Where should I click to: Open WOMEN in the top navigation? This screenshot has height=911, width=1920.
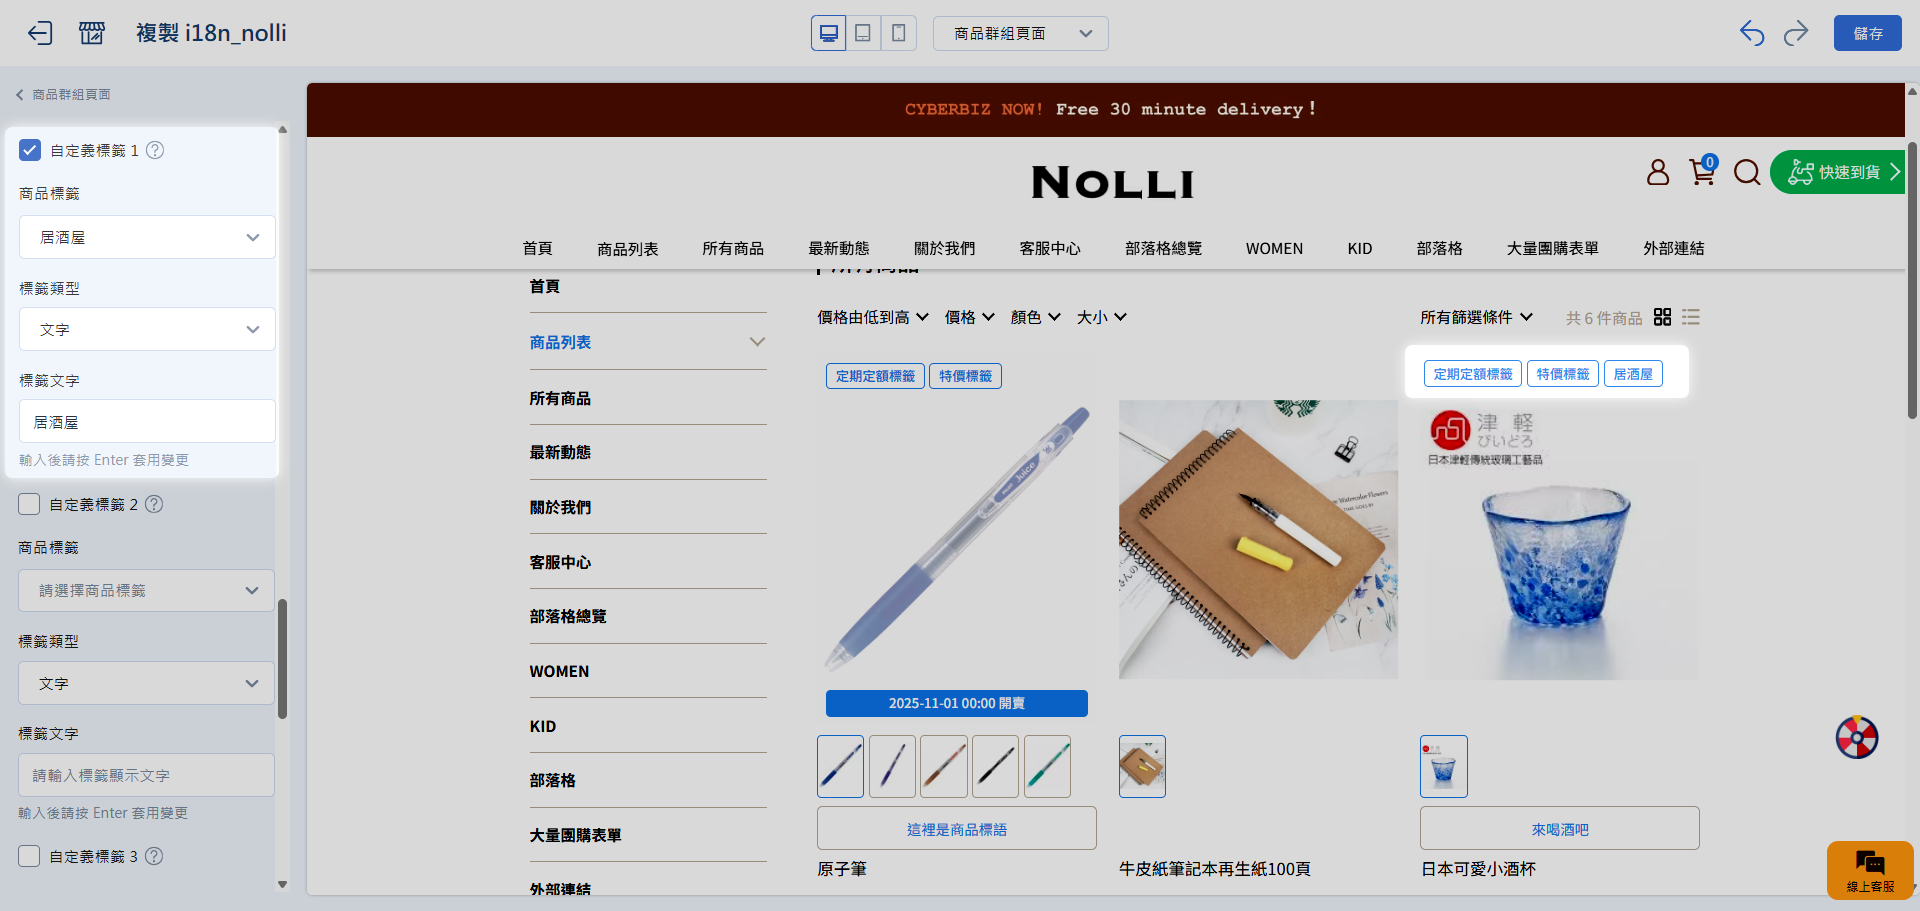pos(1274,248)
